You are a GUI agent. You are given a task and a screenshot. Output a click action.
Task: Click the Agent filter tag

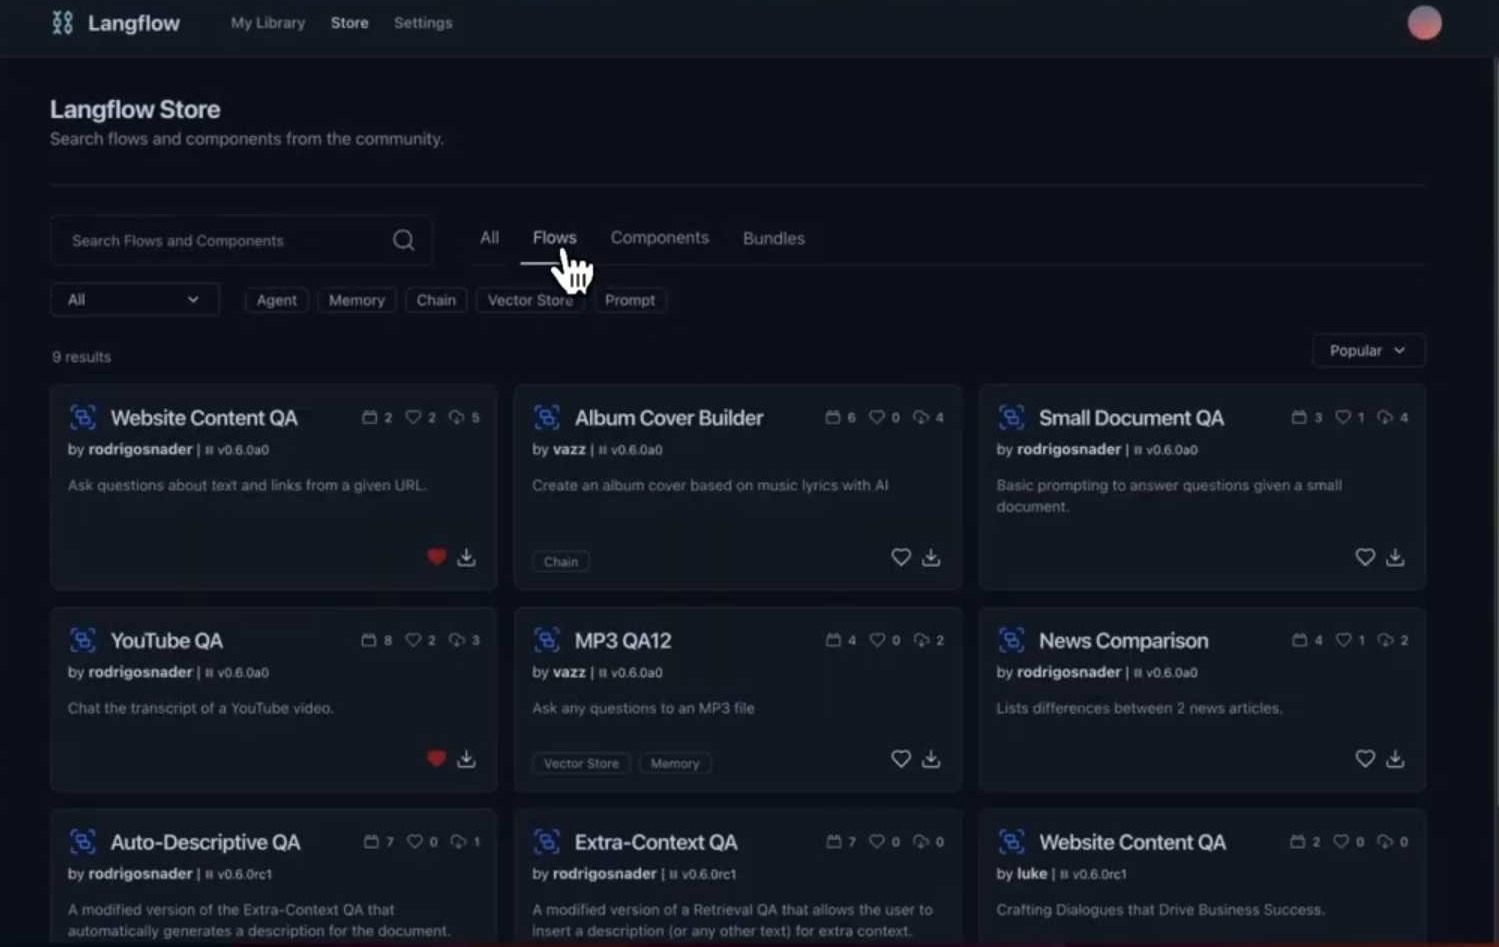click(276, 299)
